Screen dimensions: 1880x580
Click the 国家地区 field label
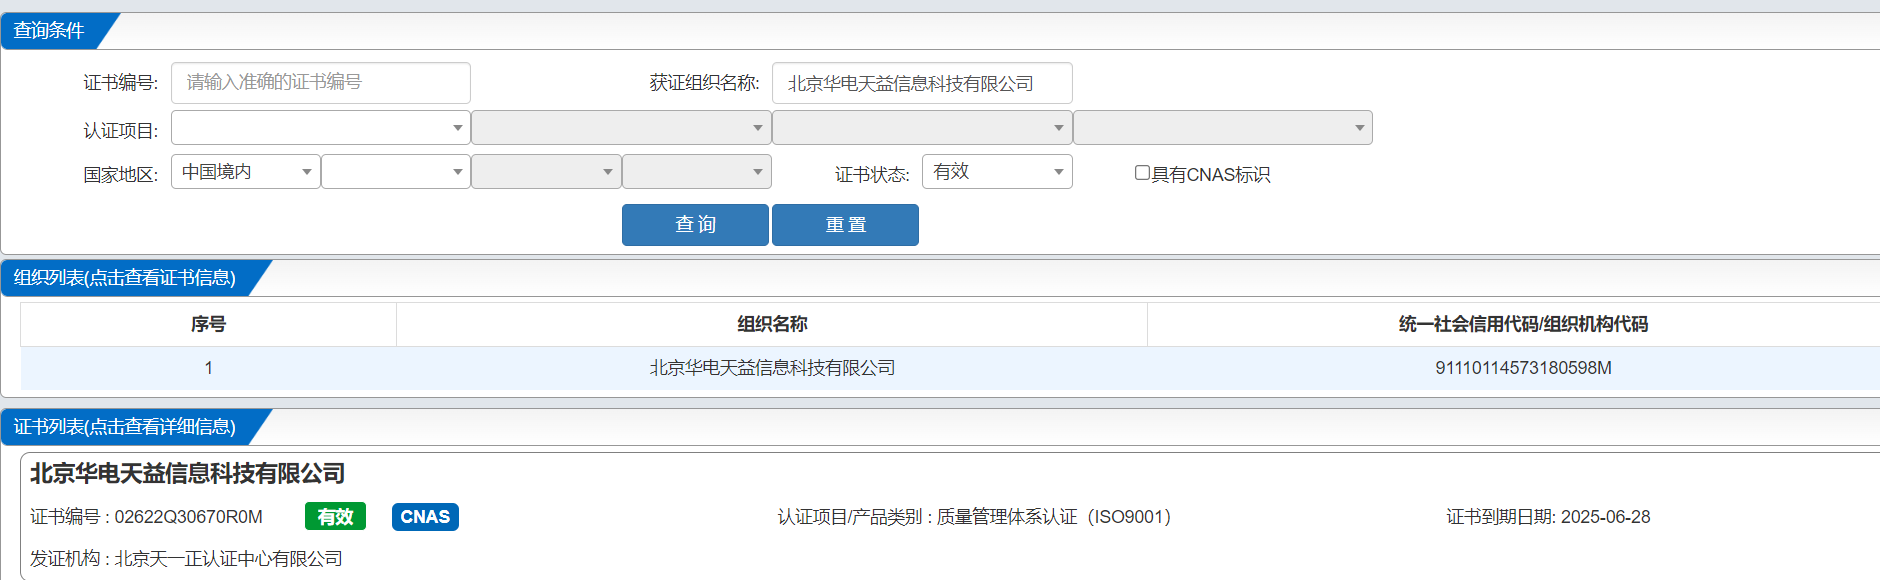coord(120,175)
